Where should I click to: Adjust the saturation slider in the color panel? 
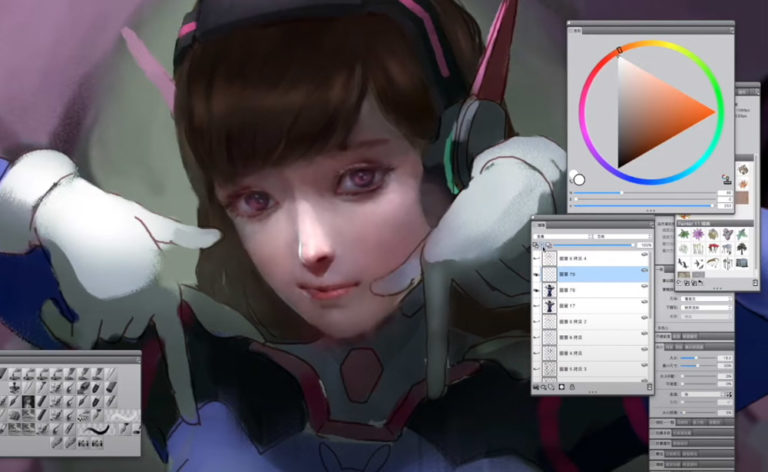pyautogui.click(x=645, y=199)
